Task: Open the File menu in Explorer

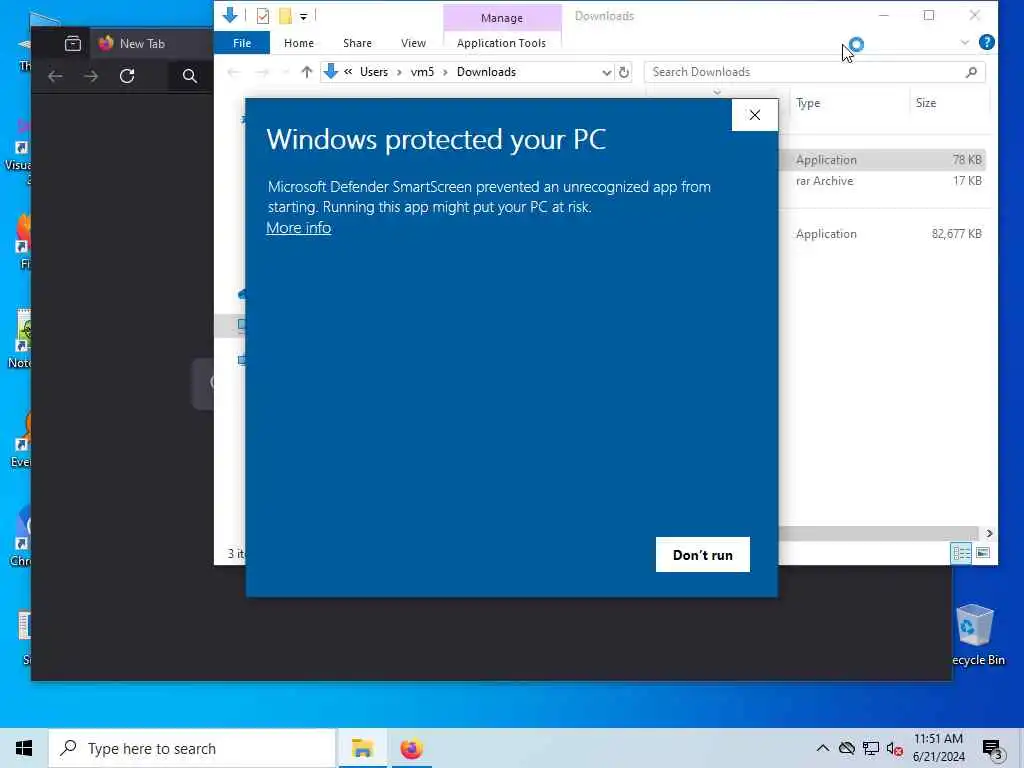Action: point(242,43)
